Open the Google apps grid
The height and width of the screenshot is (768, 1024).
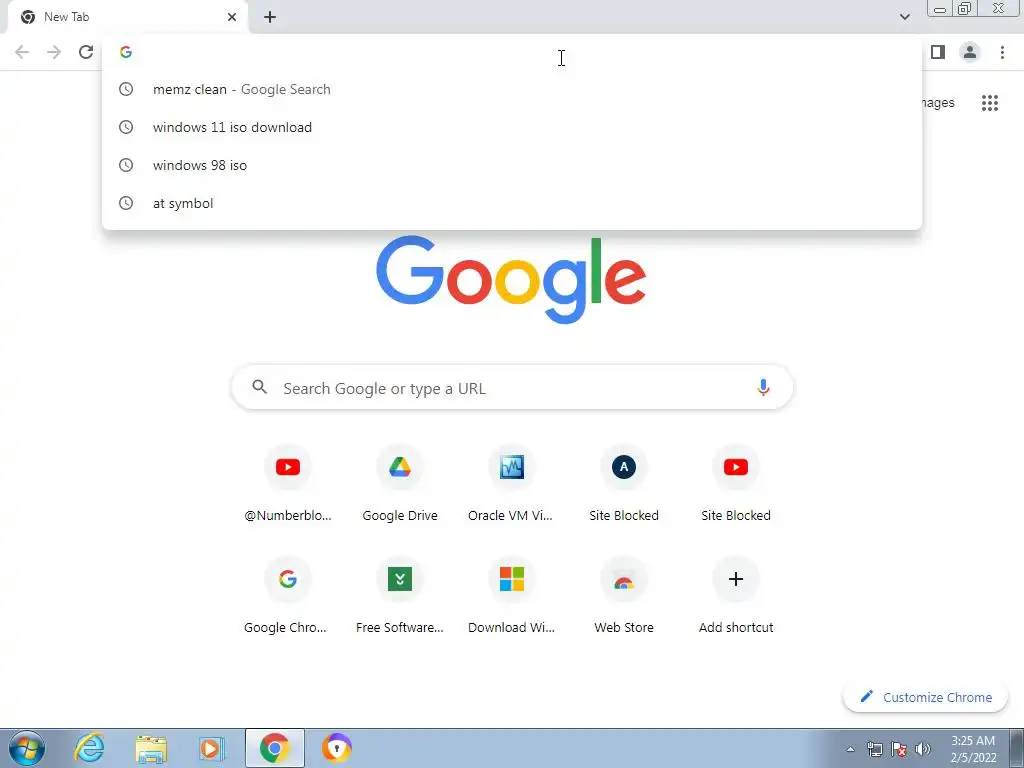click(990, 103)
